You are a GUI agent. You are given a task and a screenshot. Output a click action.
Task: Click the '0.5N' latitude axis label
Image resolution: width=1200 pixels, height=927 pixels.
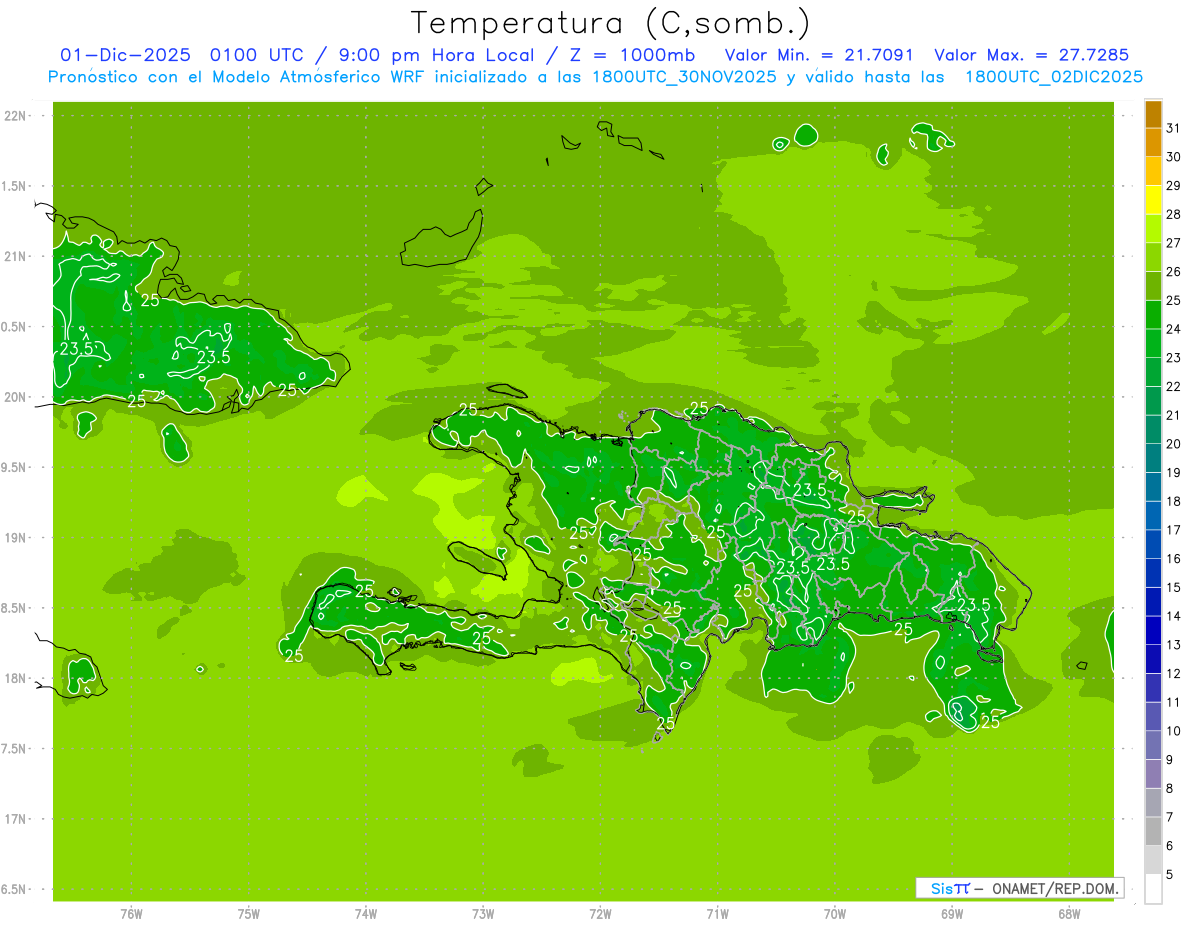point(15,327)
